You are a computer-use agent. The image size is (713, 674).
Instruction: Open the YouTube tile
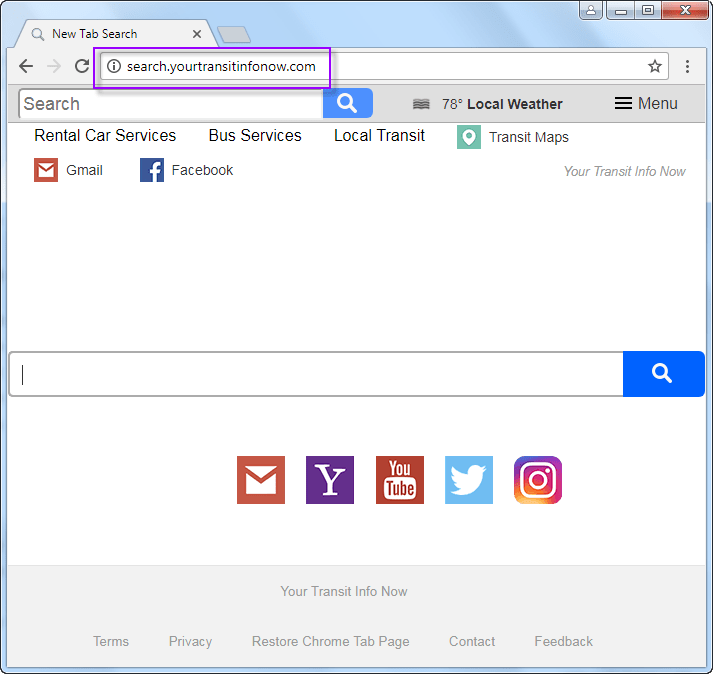400,480
